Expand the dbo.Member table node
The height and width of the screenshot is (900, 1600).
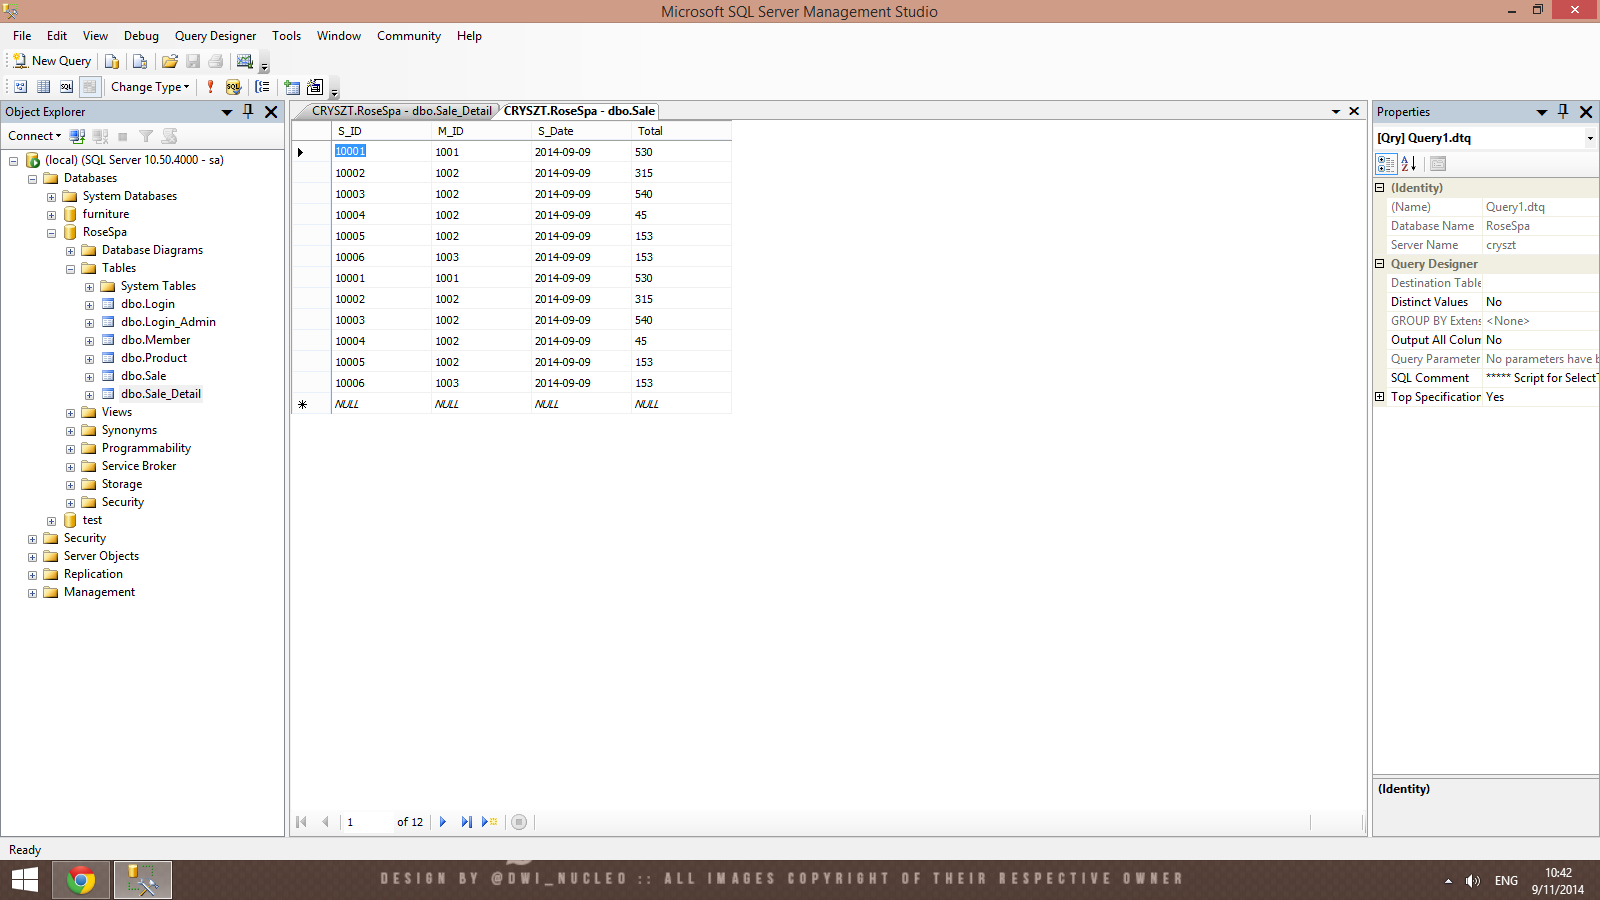(89, 341)
